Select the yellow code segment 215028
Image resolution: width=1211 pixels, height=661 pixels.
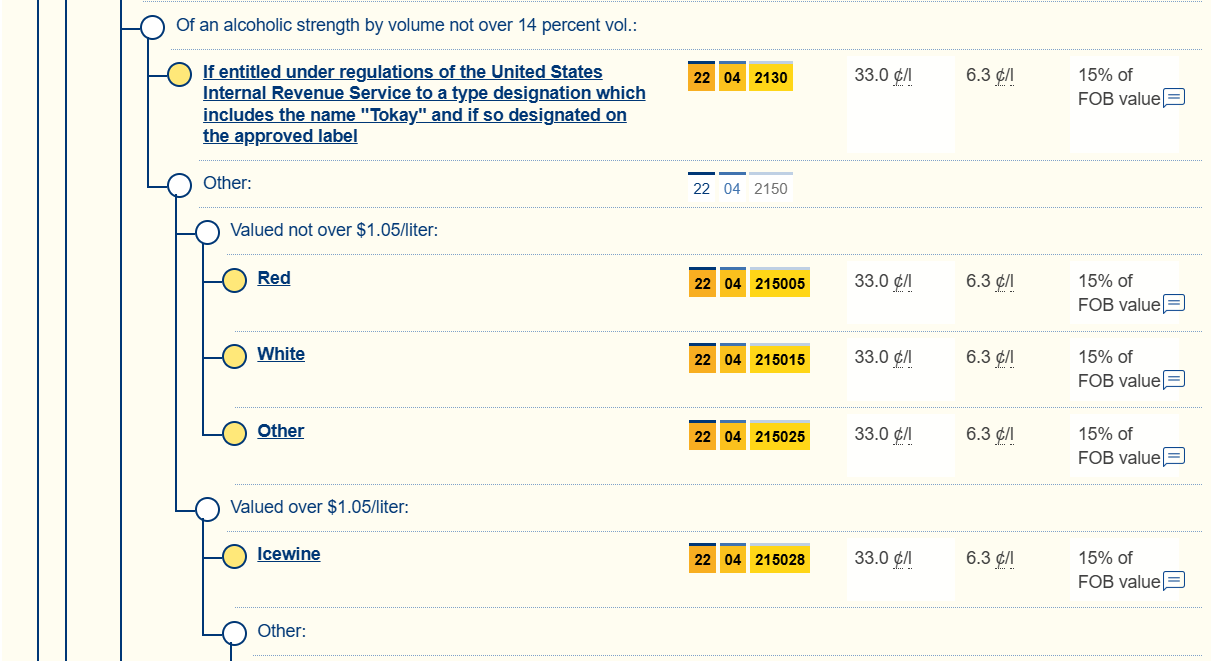tap(779, 560)
